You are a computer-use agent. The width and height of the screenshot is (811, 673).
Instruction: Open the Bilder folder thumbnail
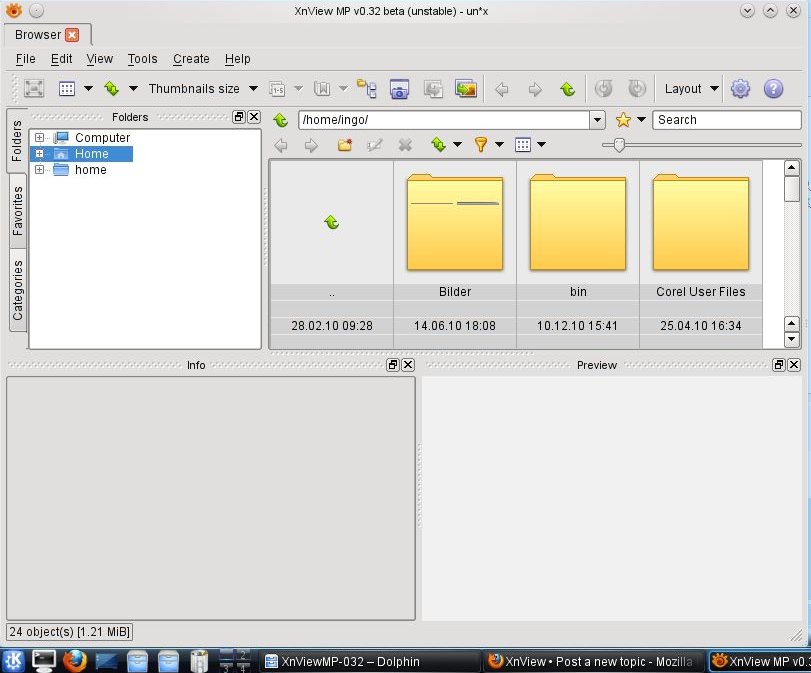(x=455, y=222)
